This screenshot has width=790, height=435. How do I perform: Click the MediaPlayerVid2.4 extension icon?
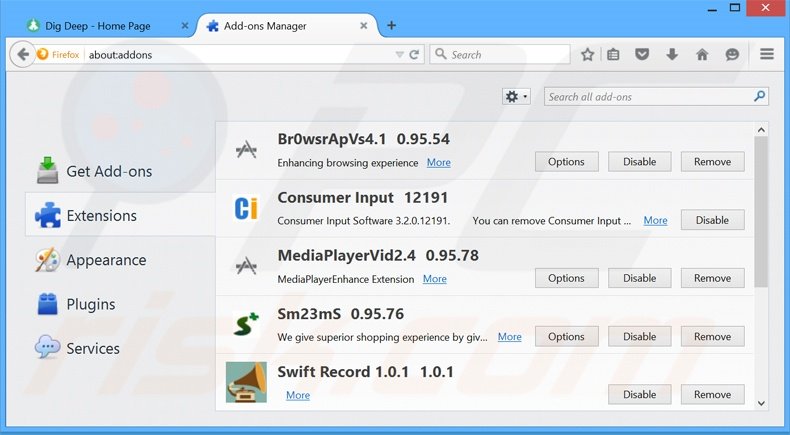coord(246,266)
